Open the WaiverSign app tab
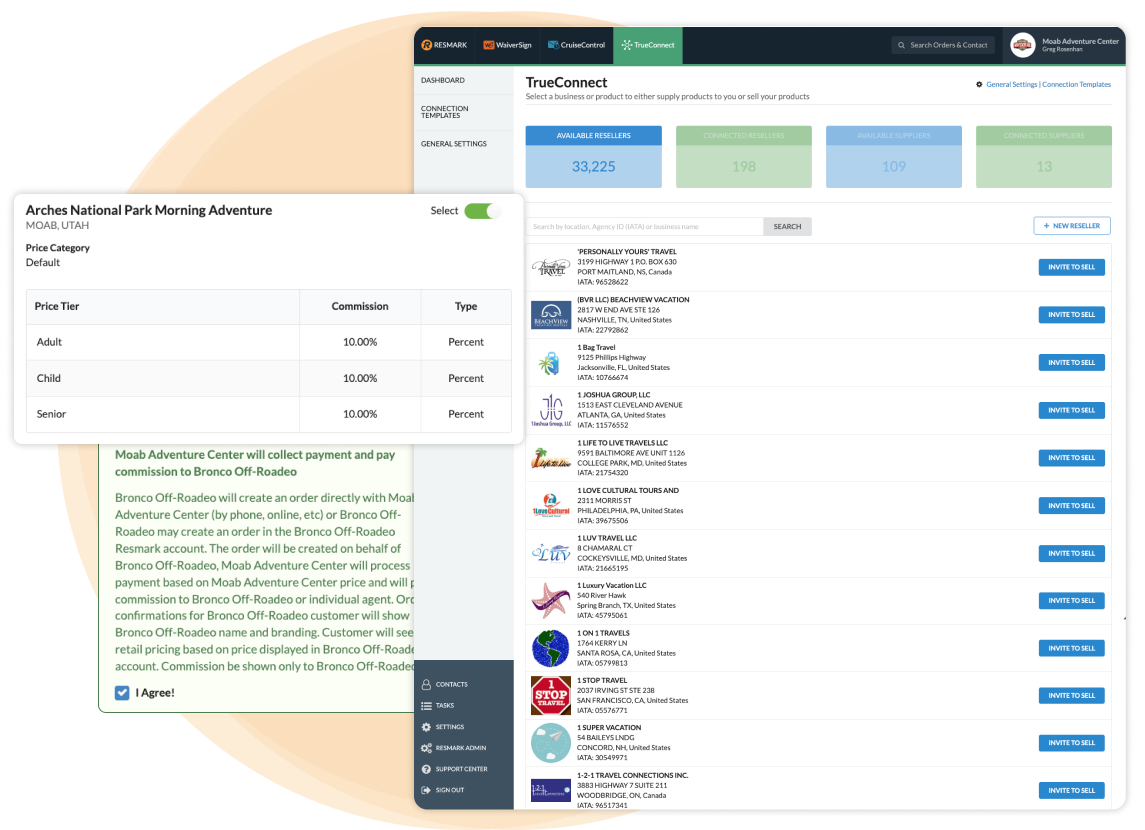Screen dimensions: 1145x830 [x=508, y=45]
